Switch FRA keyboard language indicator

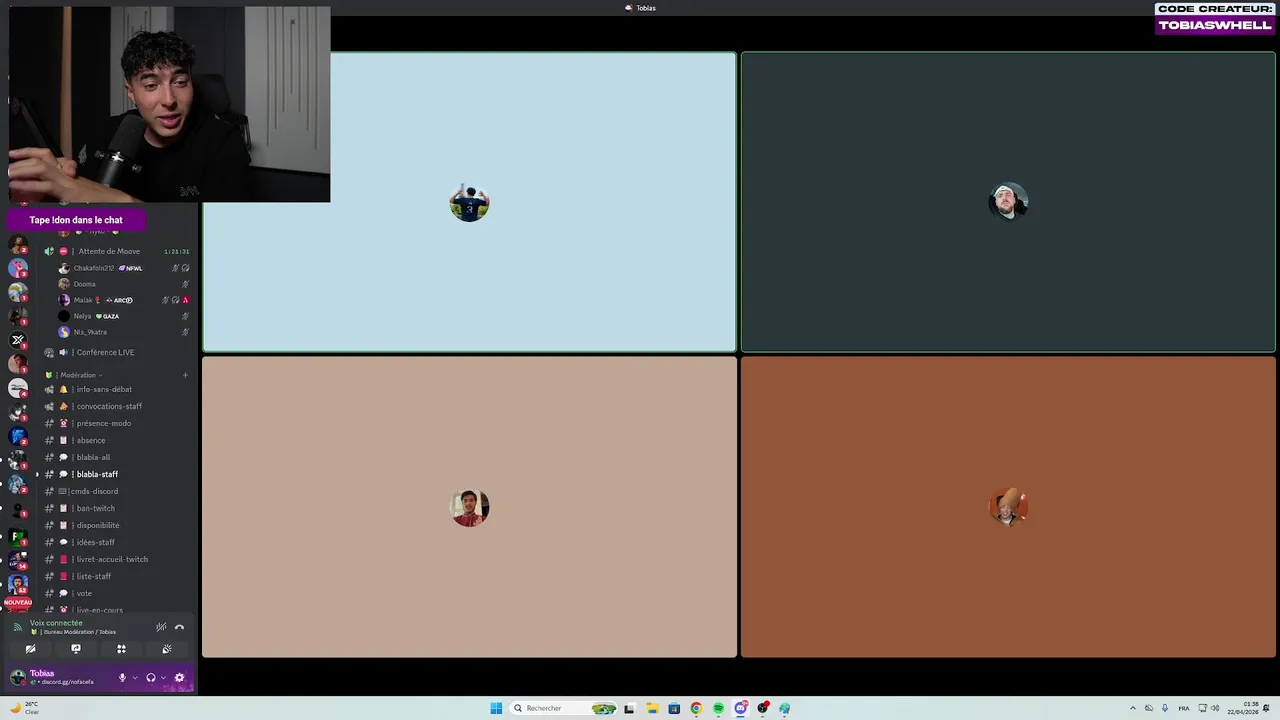pyautogui.click(x=1184, y=708)
